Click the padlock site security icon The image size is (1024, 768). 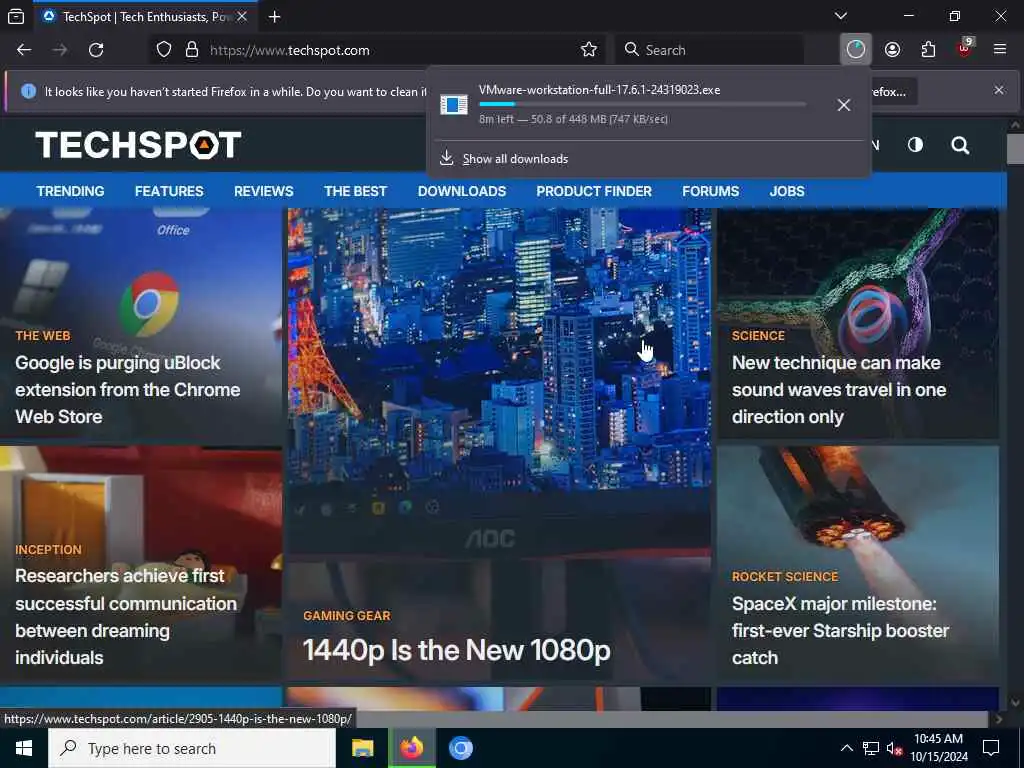[x=191, y=50]
